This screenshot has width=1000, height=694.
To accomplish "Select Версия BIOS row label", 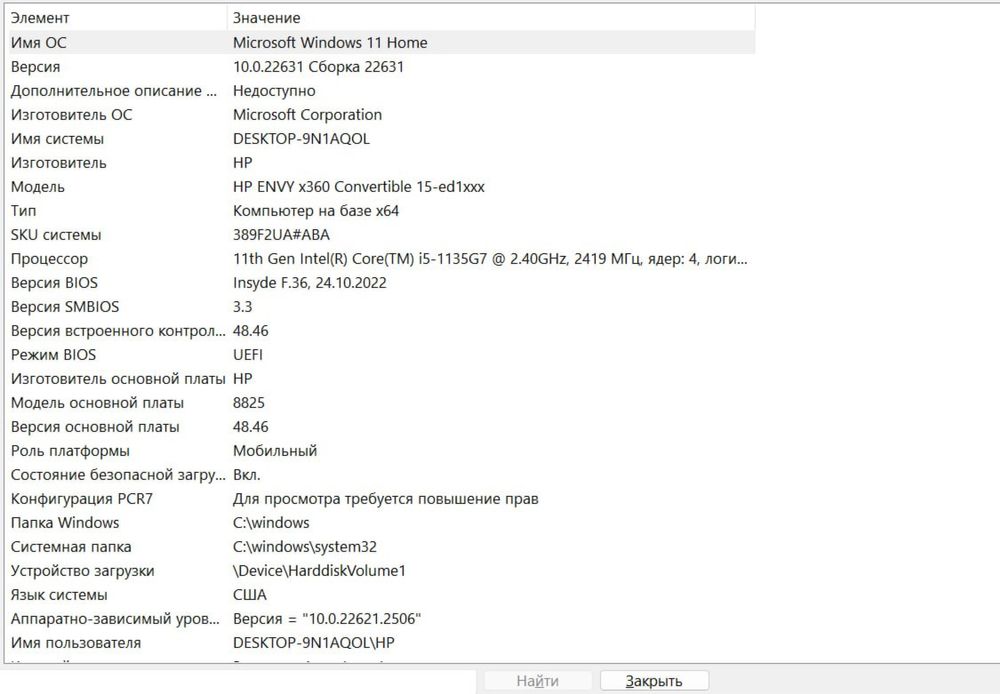I will 54,283.
